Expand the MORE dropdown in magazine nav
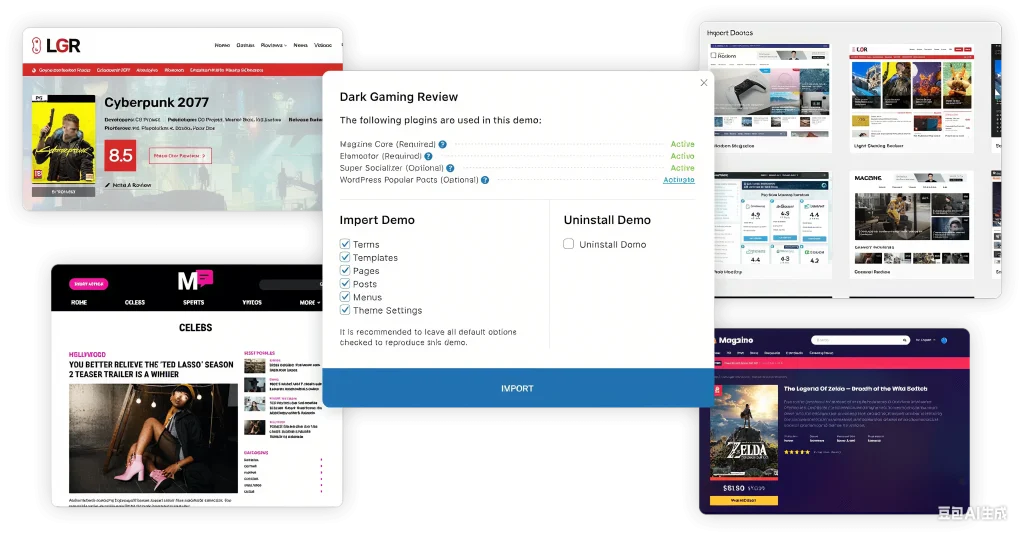Image resolution: width=1024 pixels, height=537 pixels. coord(310,302)
